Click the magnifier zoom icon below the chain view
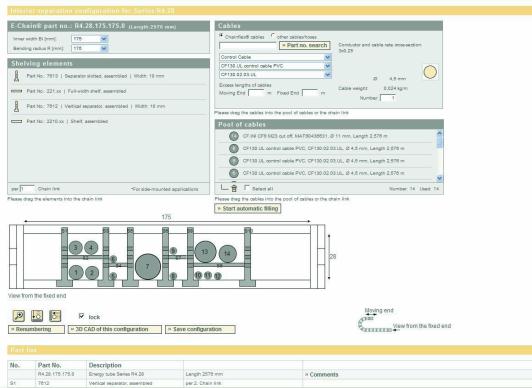The image size is (532, 388). (19, 316)
